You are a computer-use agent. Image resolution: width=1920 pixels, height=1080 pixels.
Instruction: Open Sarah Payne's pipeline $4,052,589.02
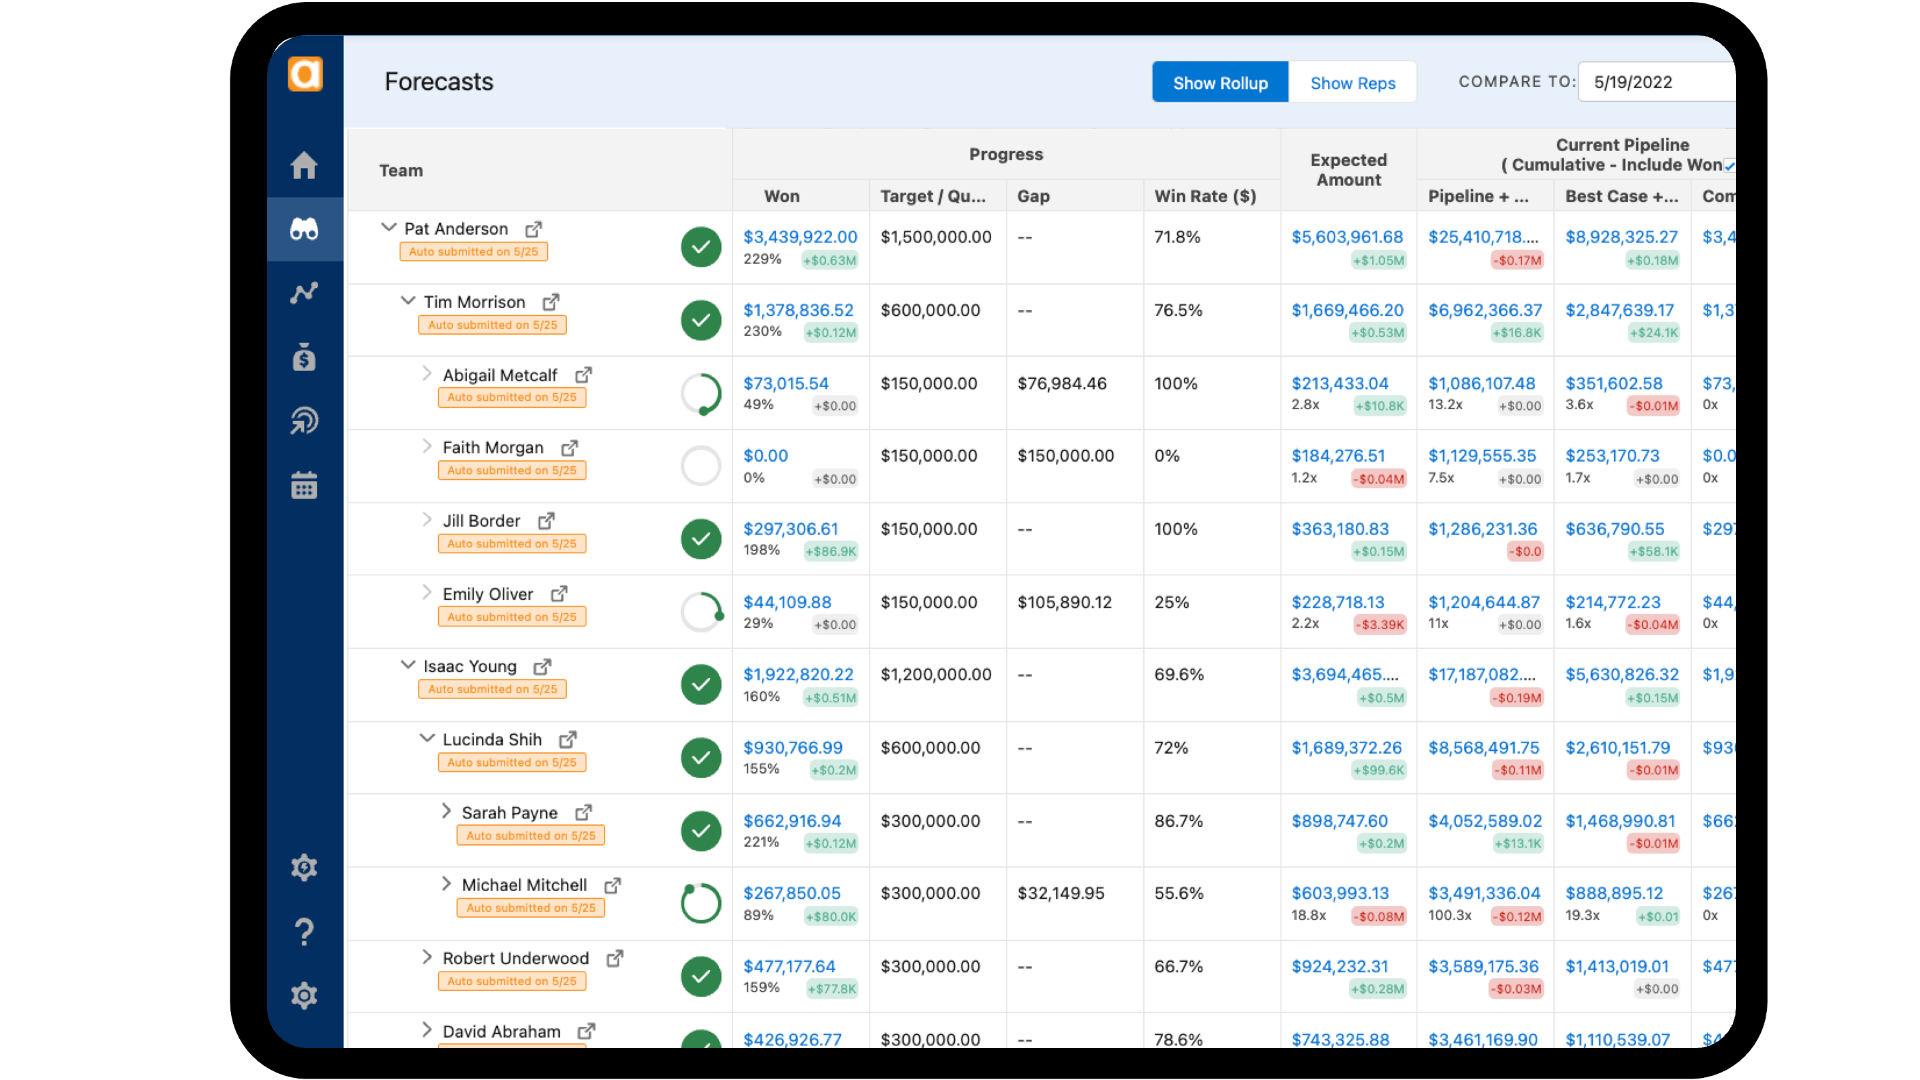(x=1485, y=821)
